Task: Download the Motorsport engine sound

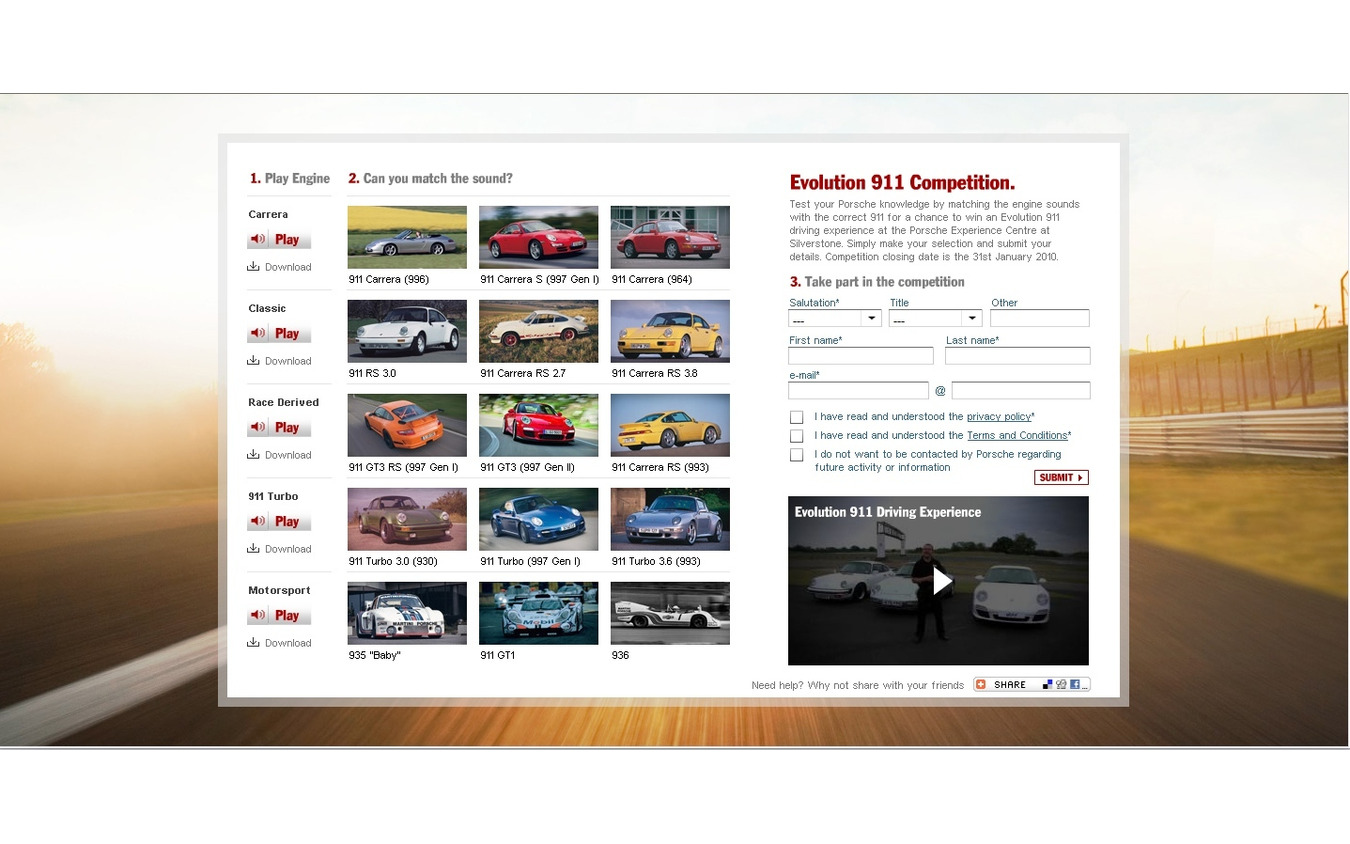Action: tap(279, 643)
